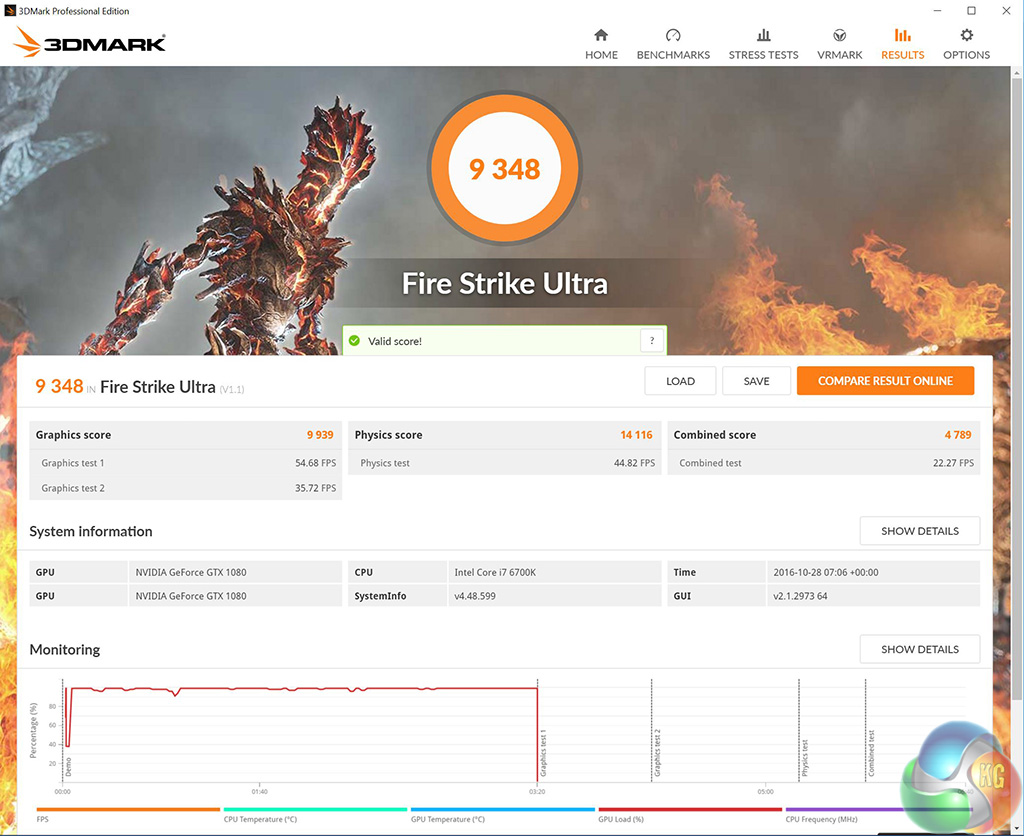Screen dimensions: 1024x836
Task: Click the Graphics test 1 chart marker
Action: 543,754
